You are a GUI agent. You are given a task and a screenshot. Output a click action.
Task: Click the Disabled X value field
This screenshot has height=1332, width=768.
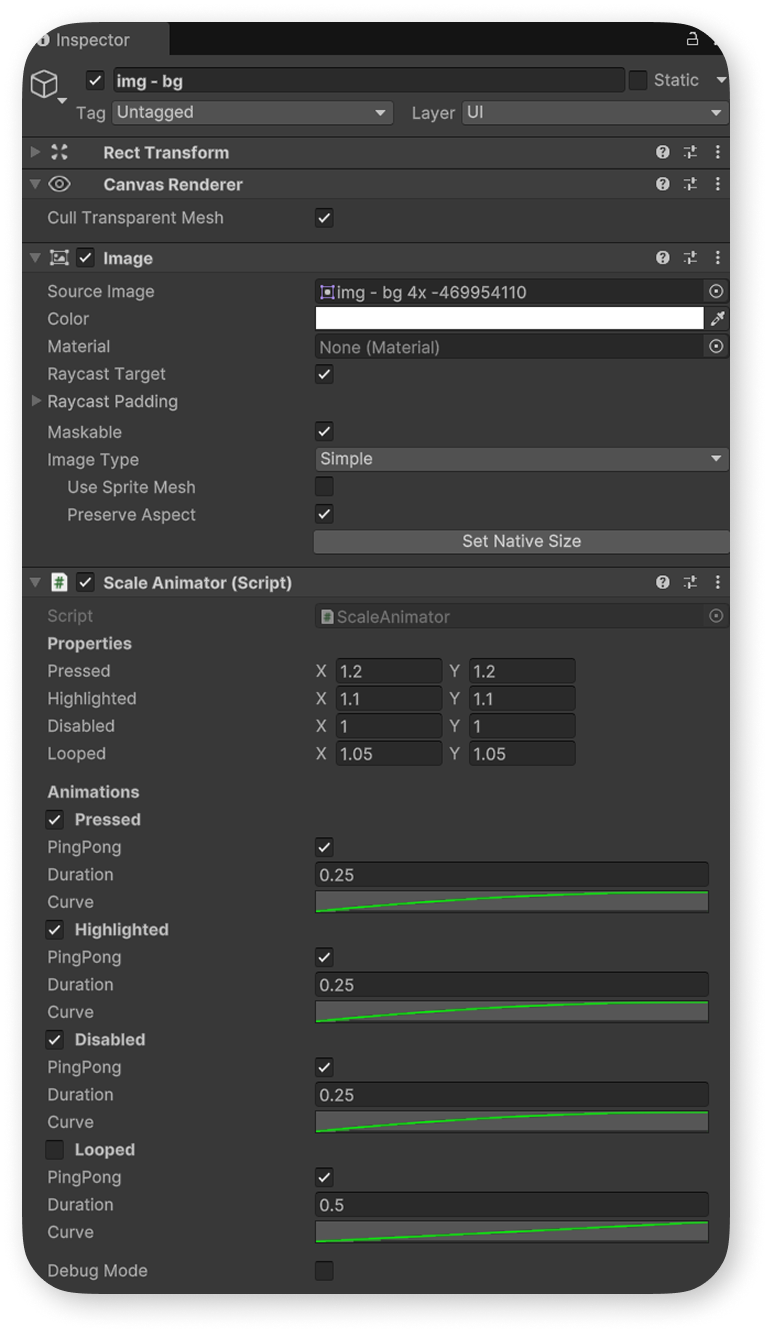click(x=388, y=726)
